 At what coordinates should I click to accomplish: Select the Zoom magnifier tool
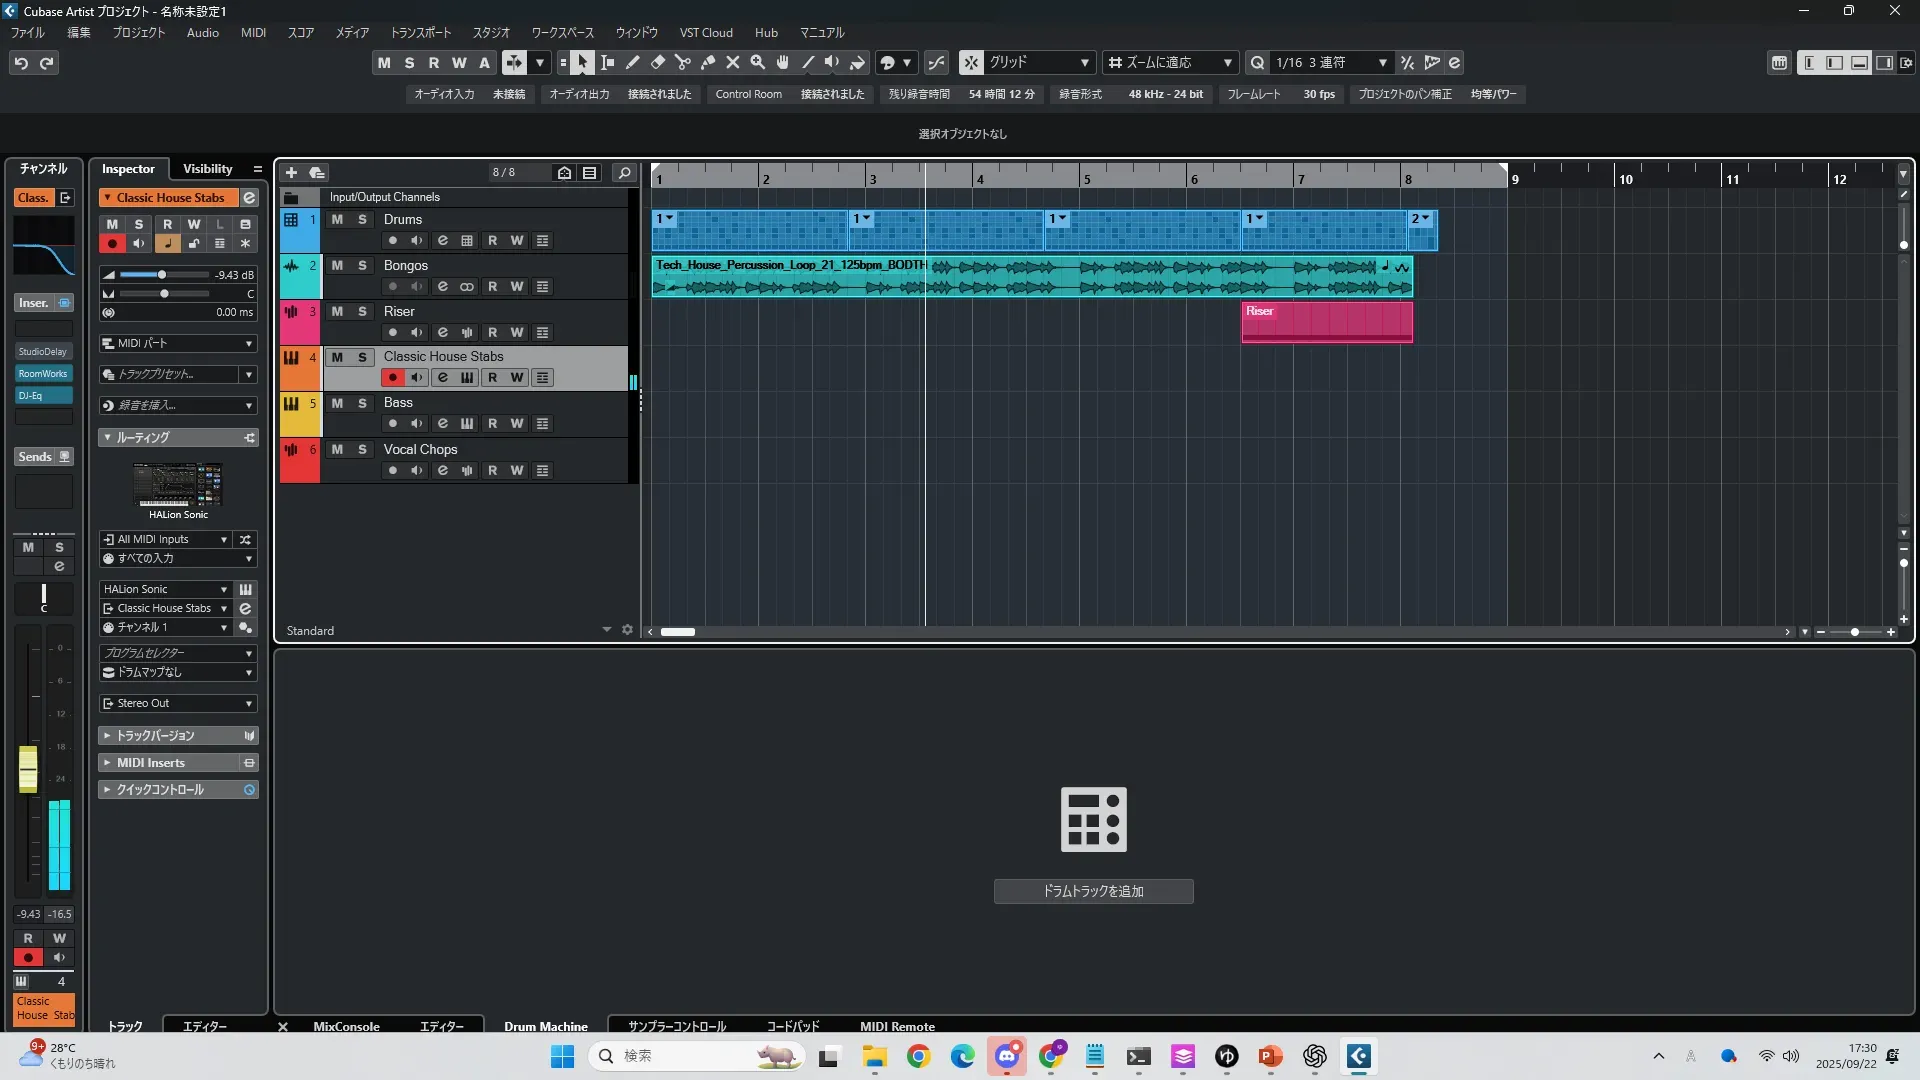(758, 63)
